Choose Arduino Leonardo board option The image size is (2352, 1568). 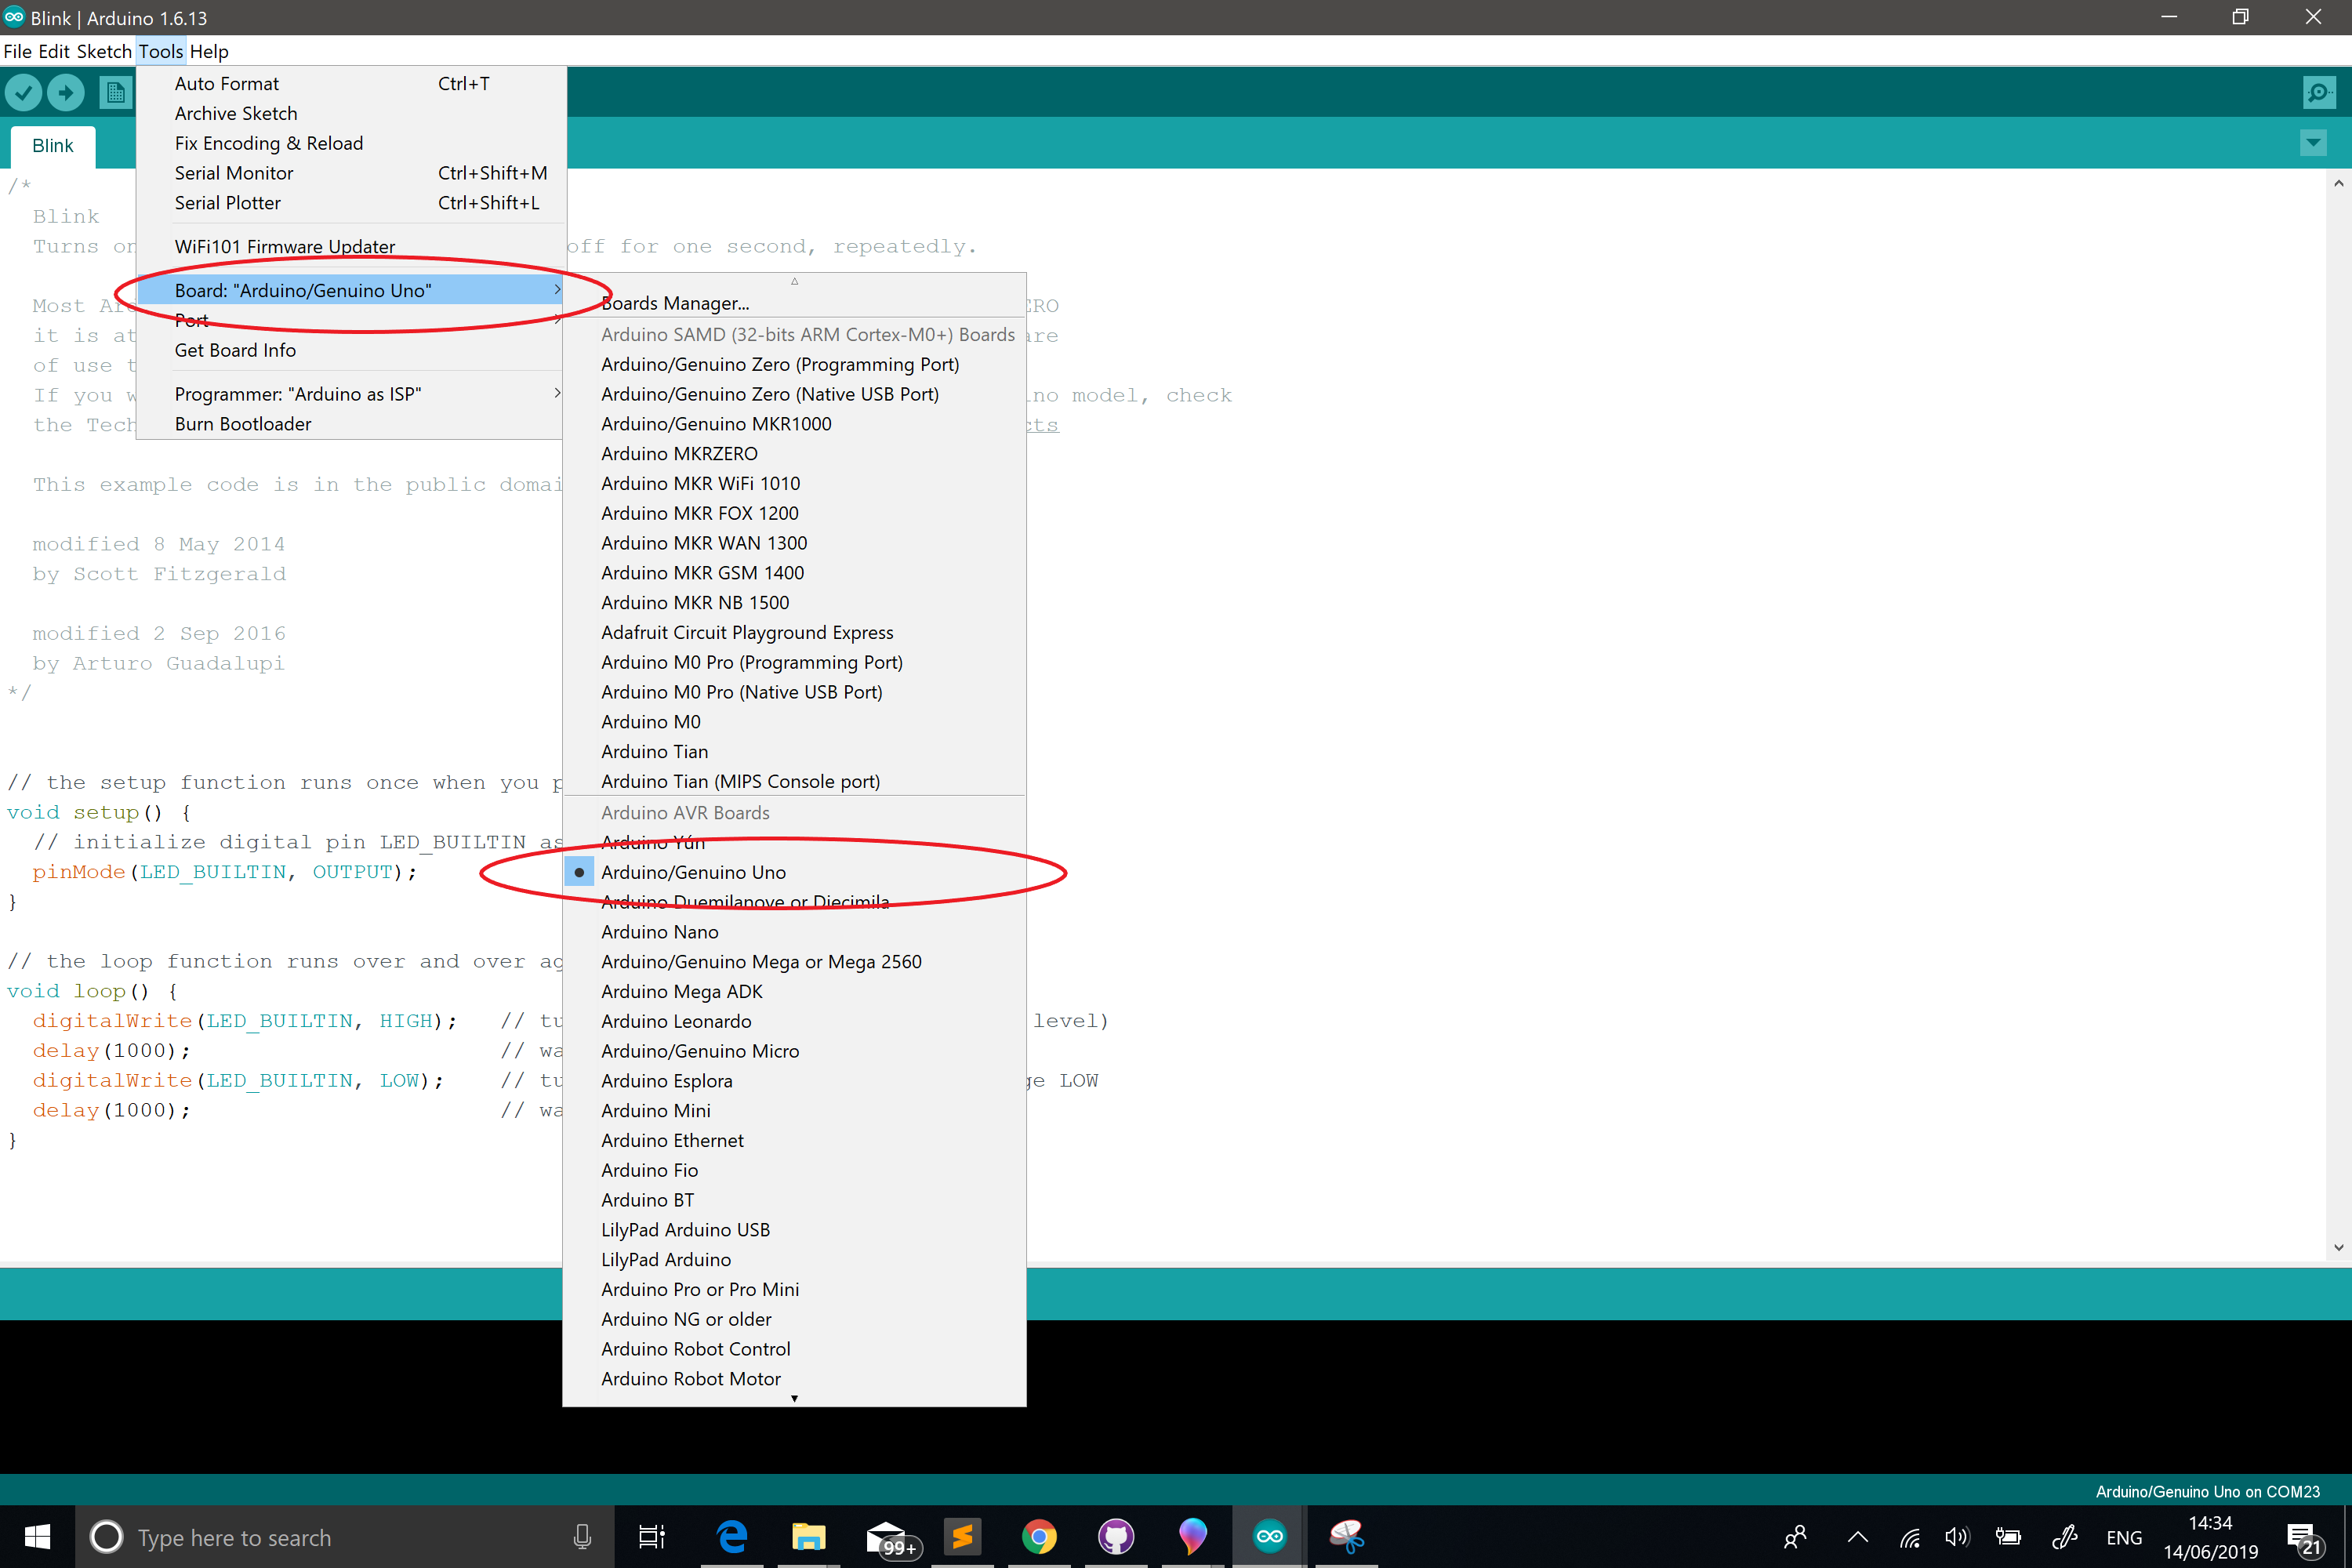coord(676,1021)
